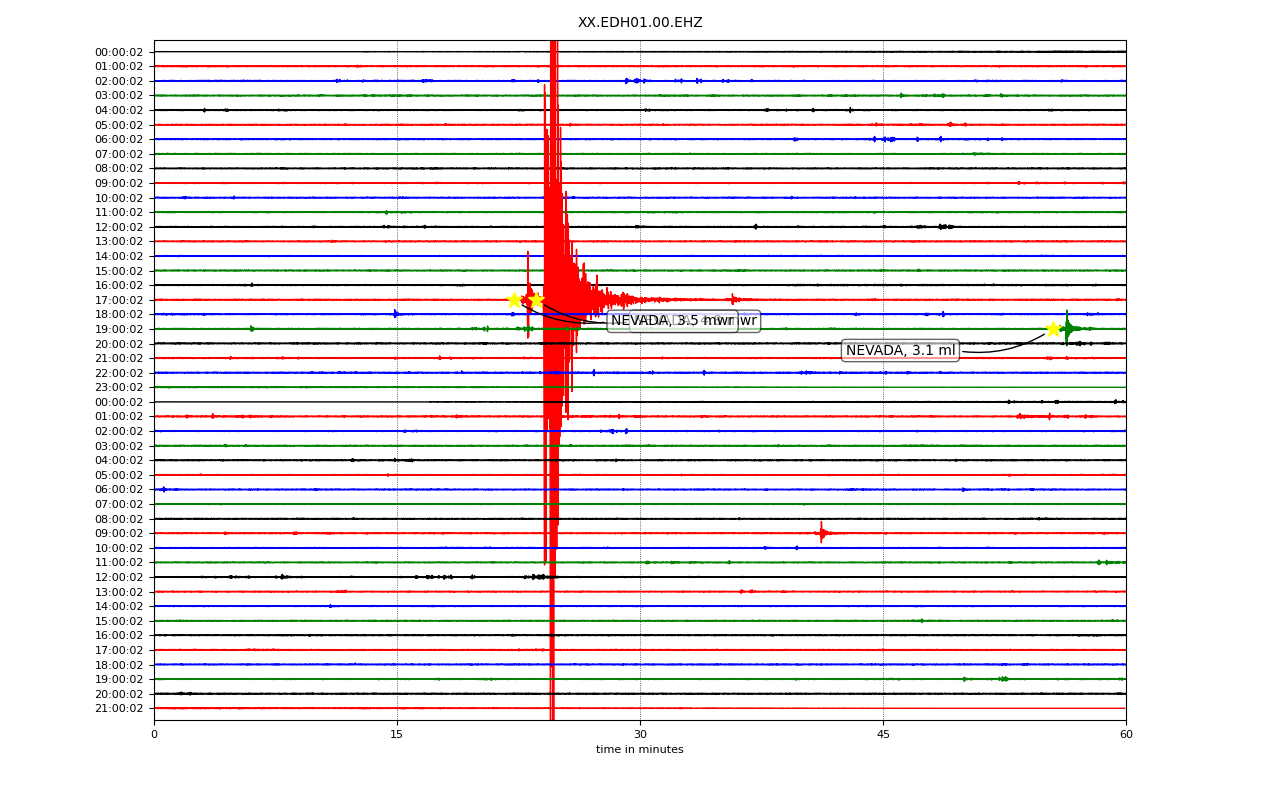The image size is (1280, 800).
Task: Click the 60 tick label on the time axis
Action: click(x=1126, y=735)
